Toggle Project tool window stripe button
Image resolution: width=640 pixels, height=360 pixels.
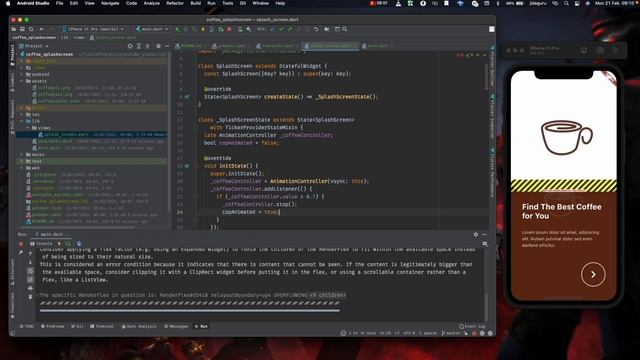(x=12, y=55)
